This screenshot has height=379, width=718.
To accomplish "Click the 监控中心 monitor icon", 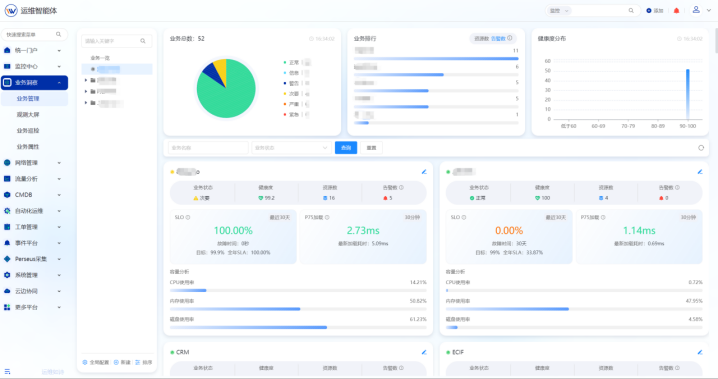I will pos(7,66).
